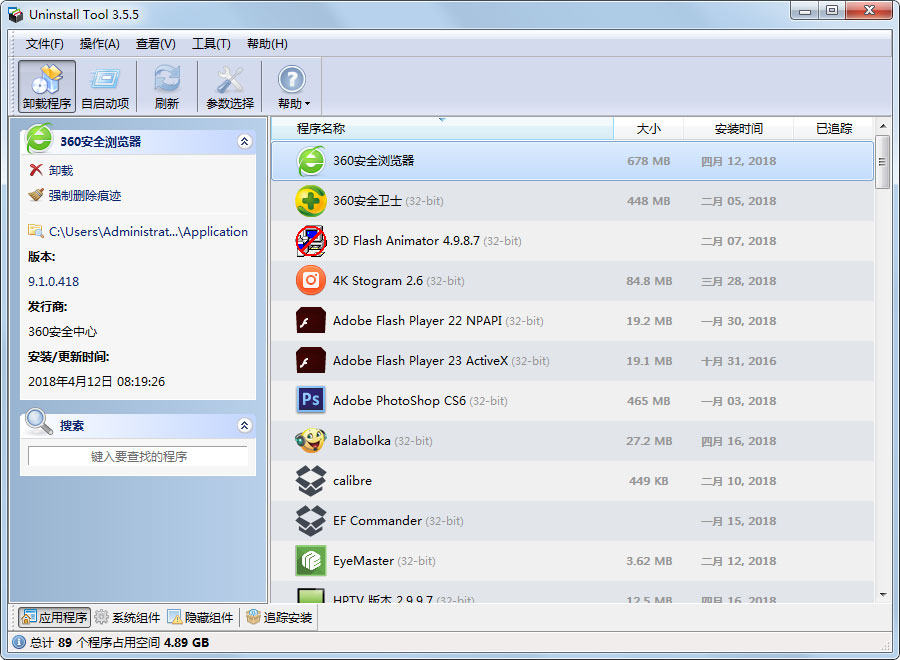Select the calibre program icon

[311, 481]
